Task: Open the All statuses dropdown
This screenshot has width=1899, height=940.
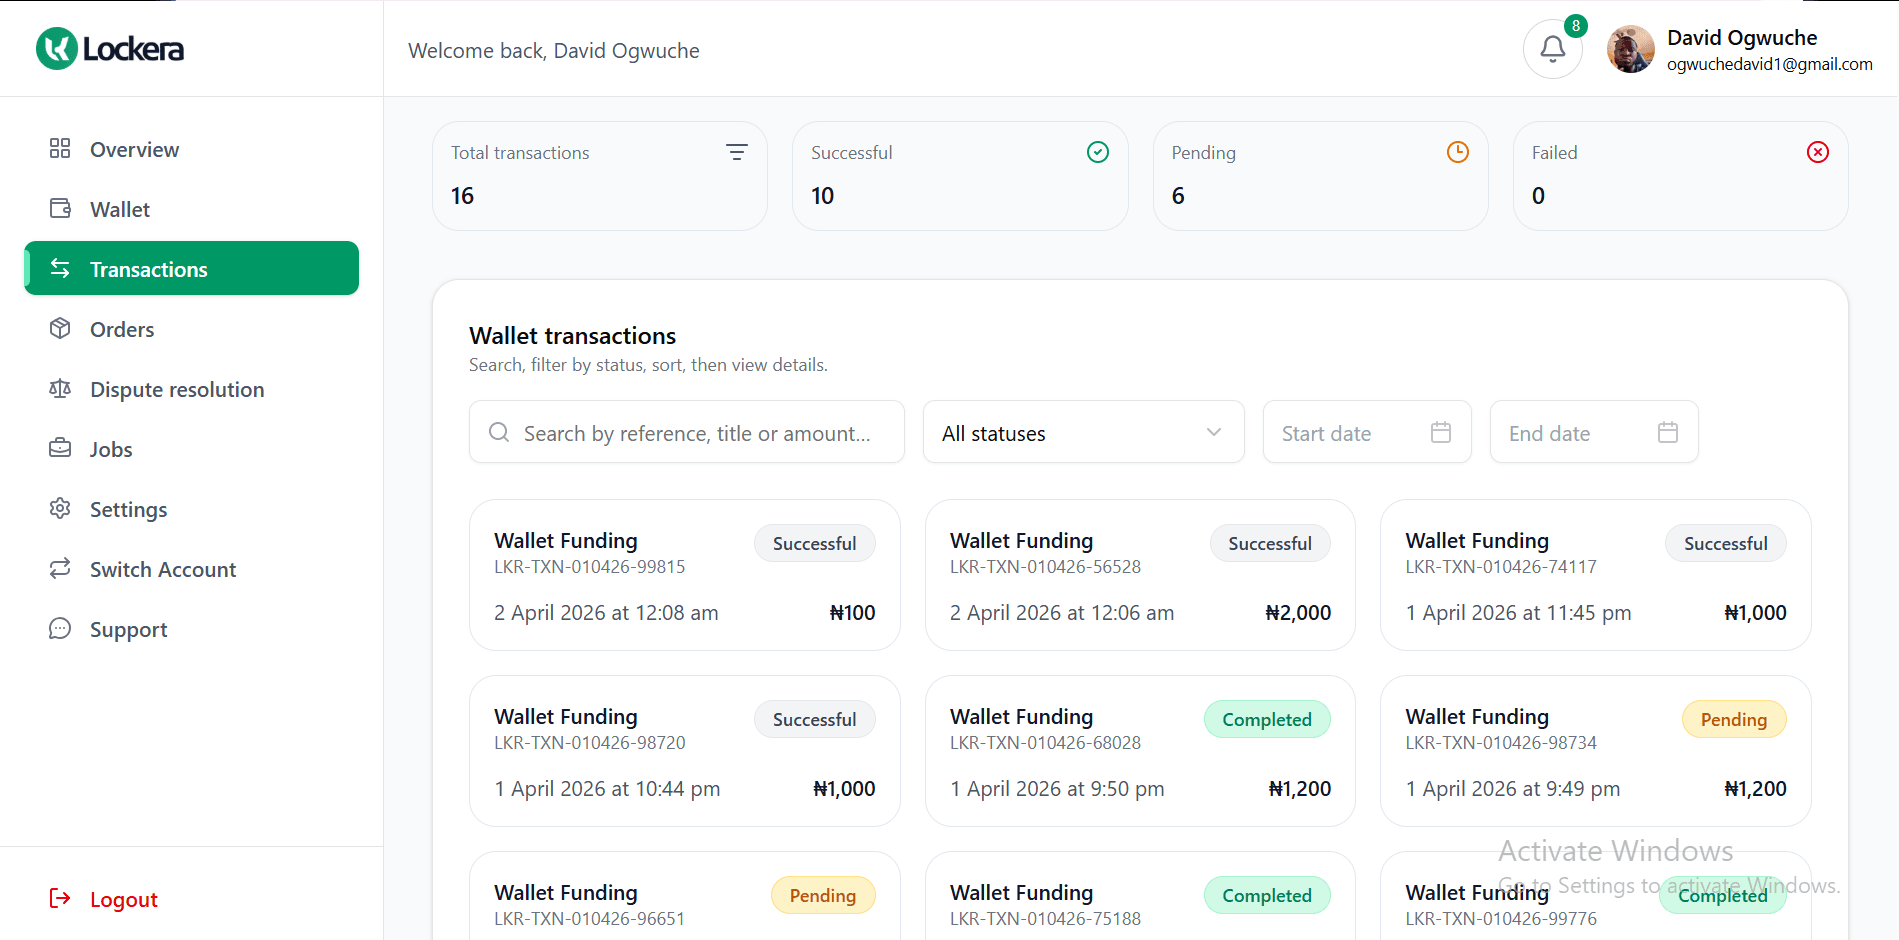Action: [1083, 432]
